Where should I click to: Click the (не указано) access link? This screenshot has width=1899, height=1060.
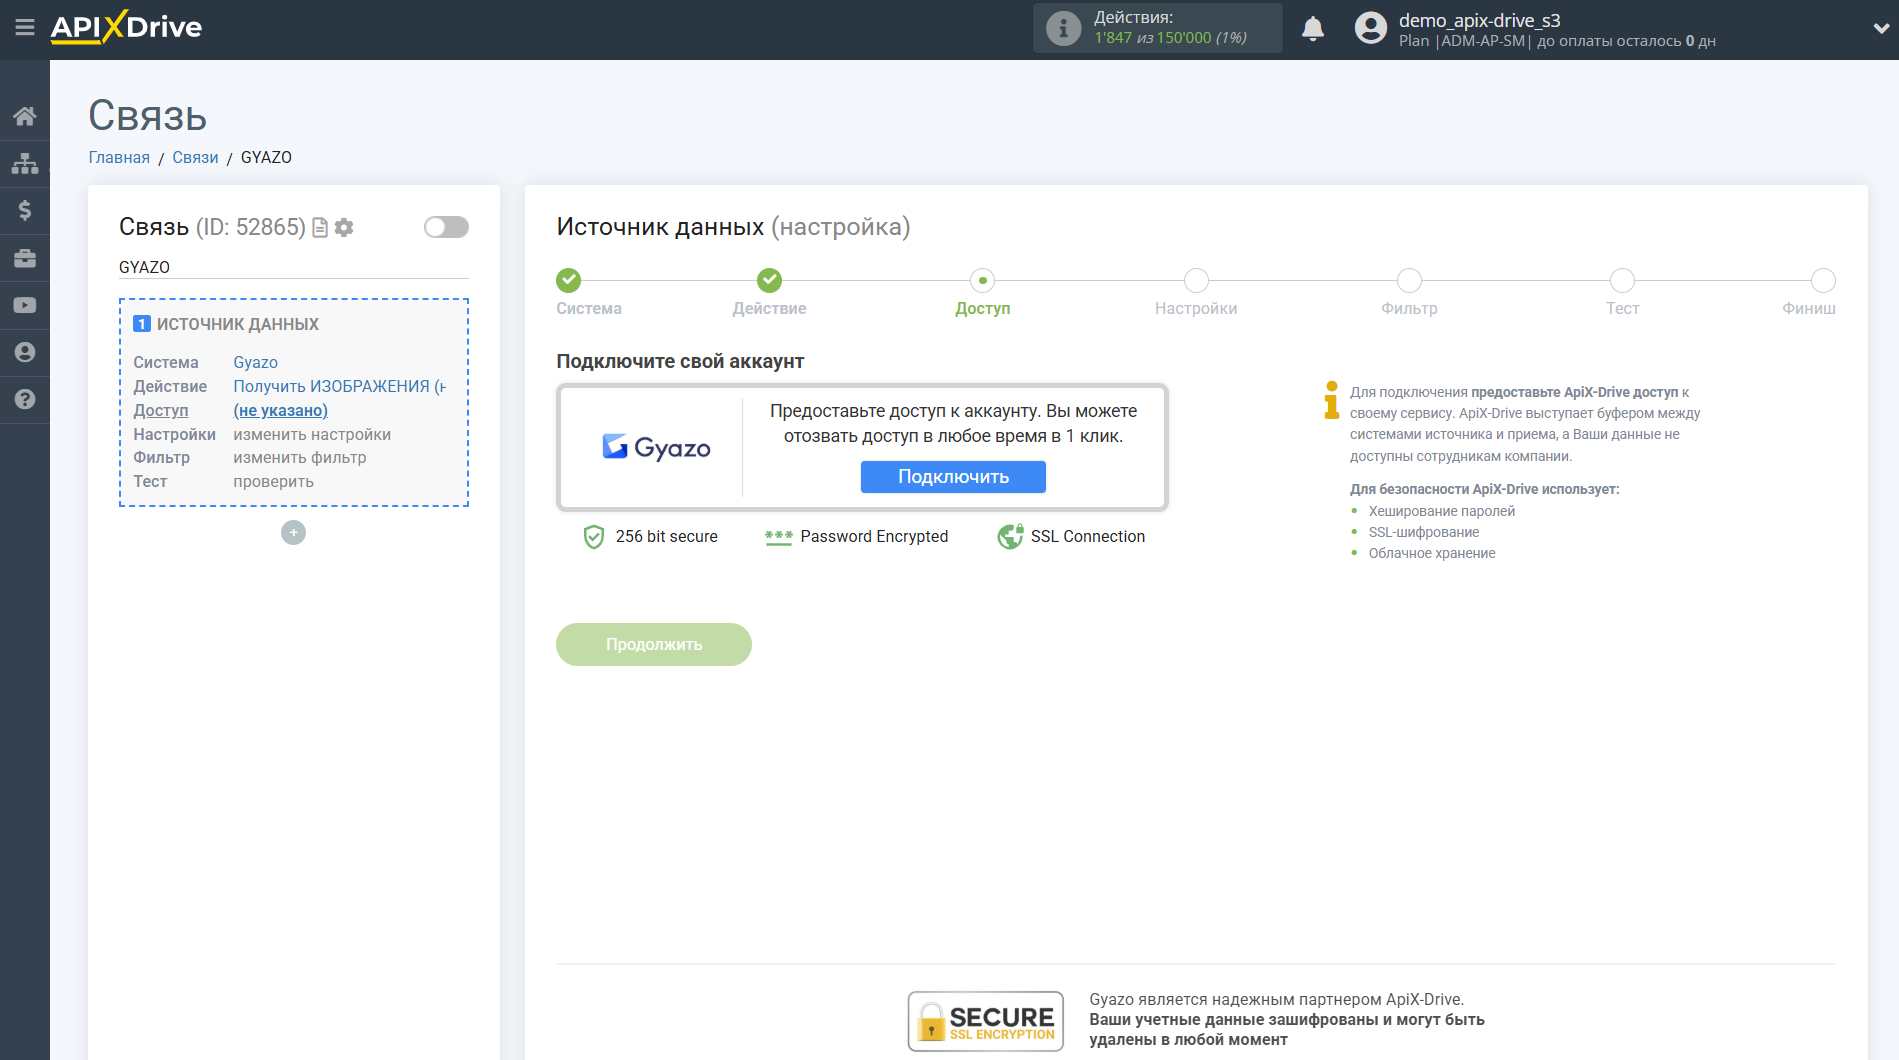pyautogui.click(x=280, y=411)
